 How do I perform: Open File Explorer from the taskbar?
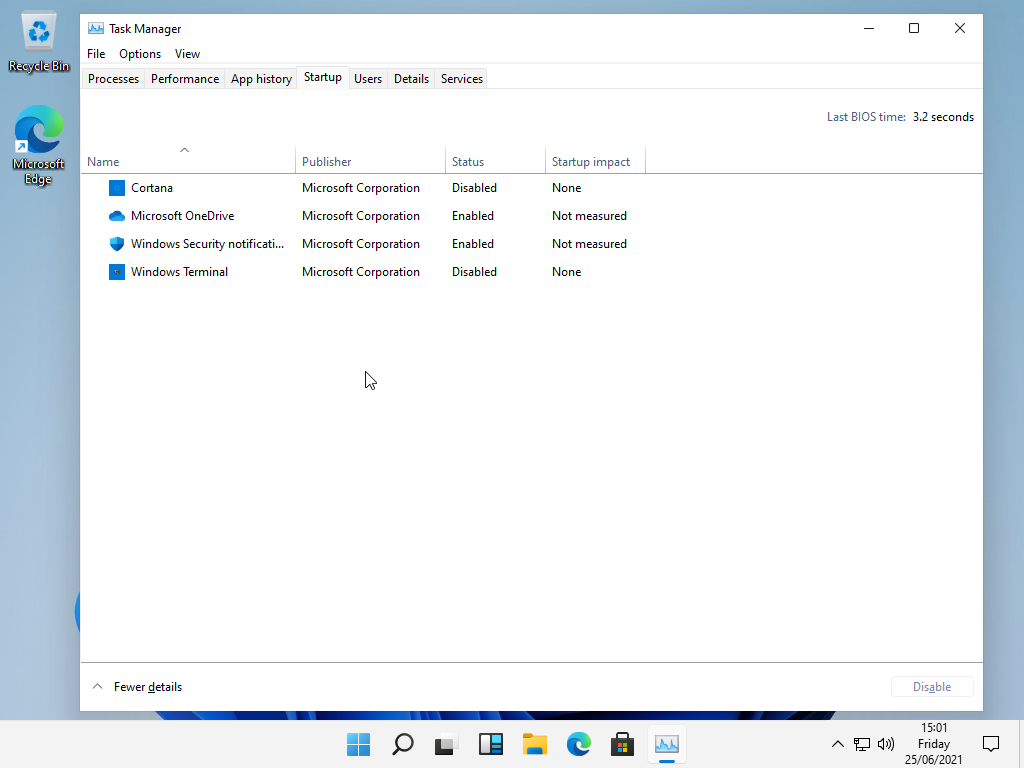tap(535, 744)
